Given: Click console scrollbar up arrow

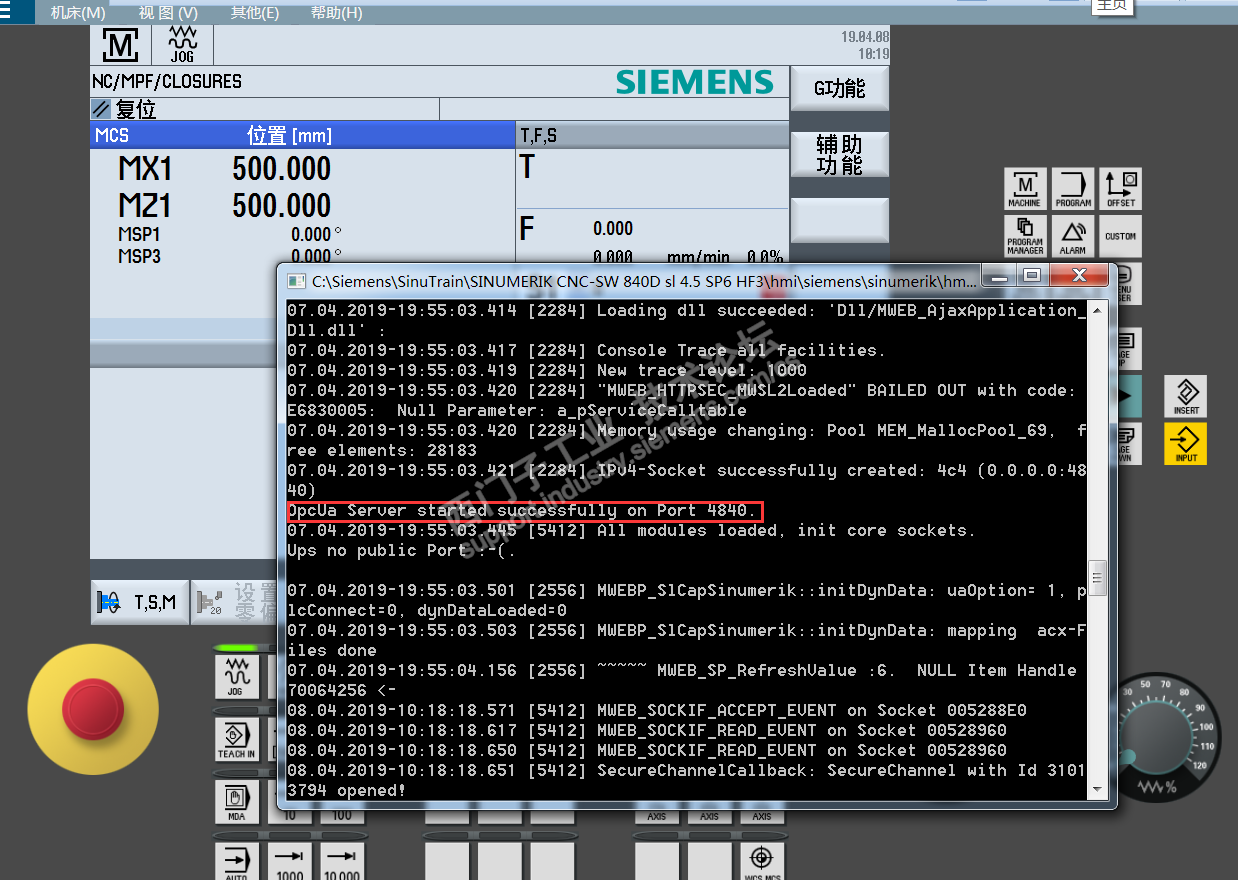Looking at the screenshot, I should coord(1097,309).
